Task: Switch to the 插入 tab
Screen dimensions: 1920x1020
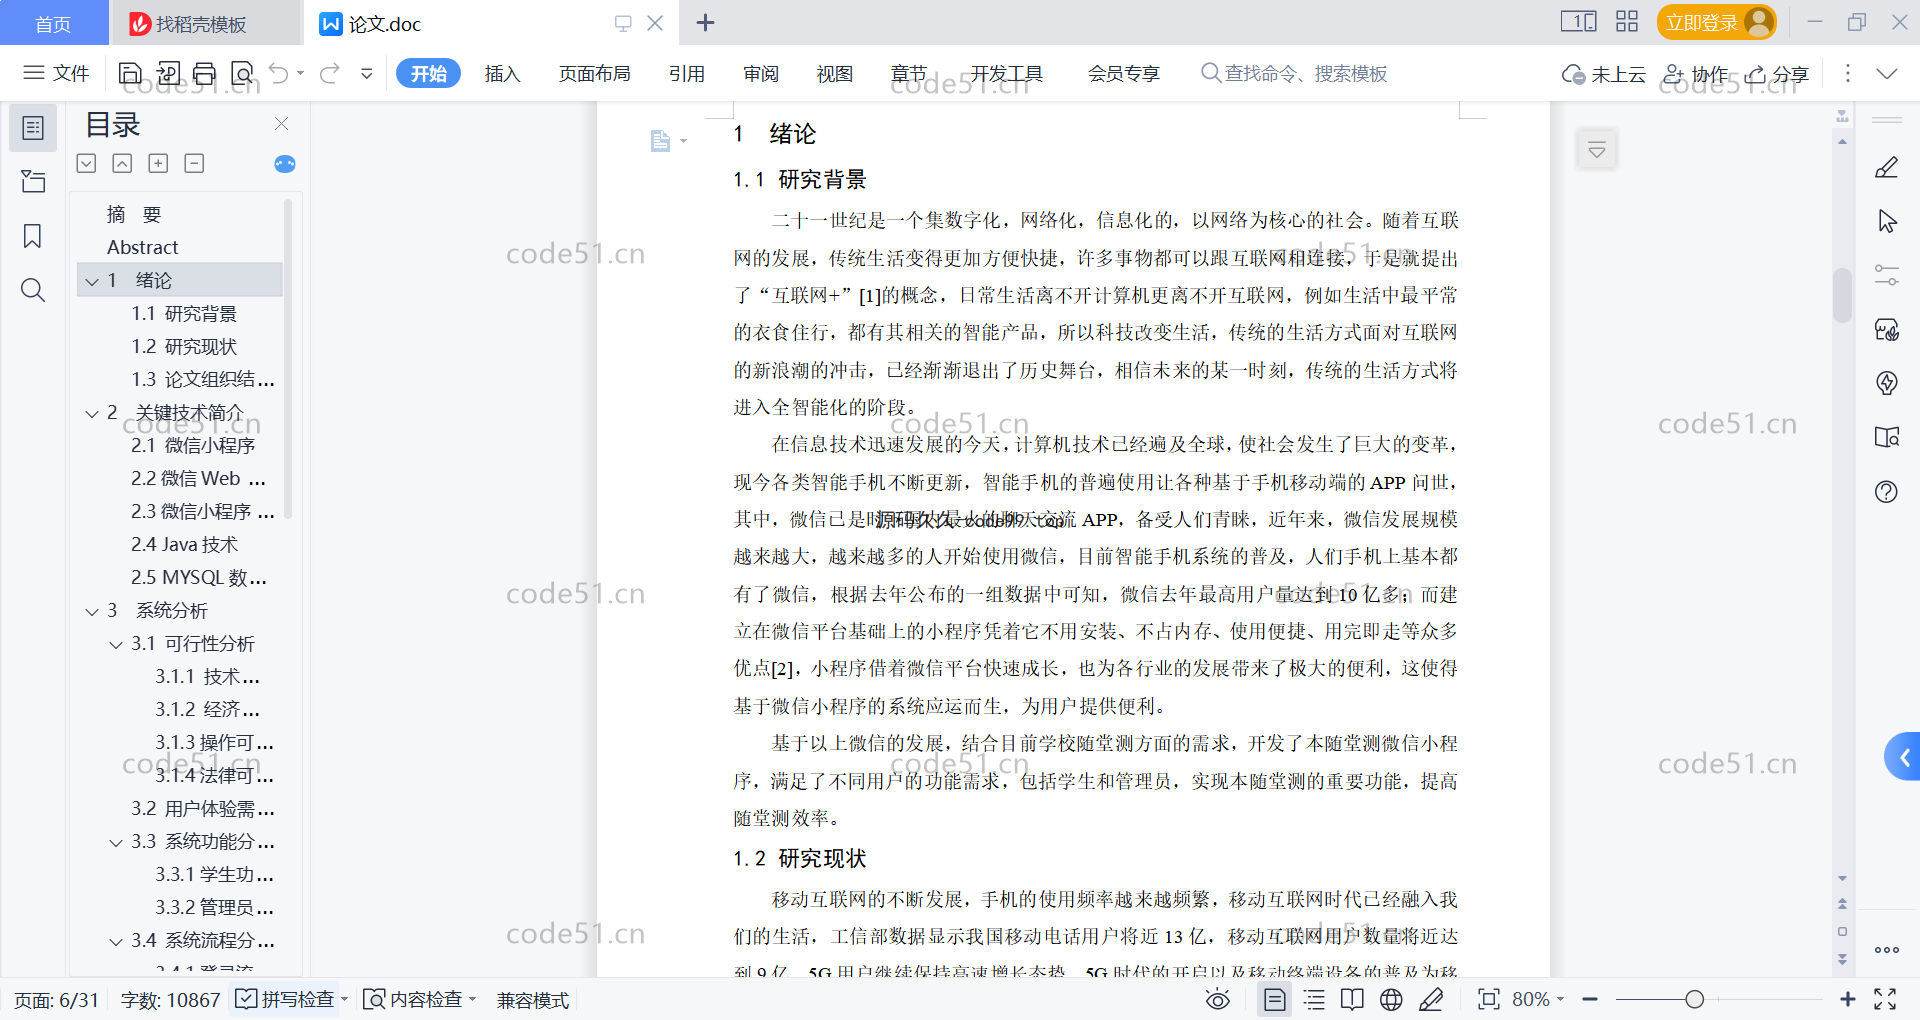Action: click(x=502, y=73)
